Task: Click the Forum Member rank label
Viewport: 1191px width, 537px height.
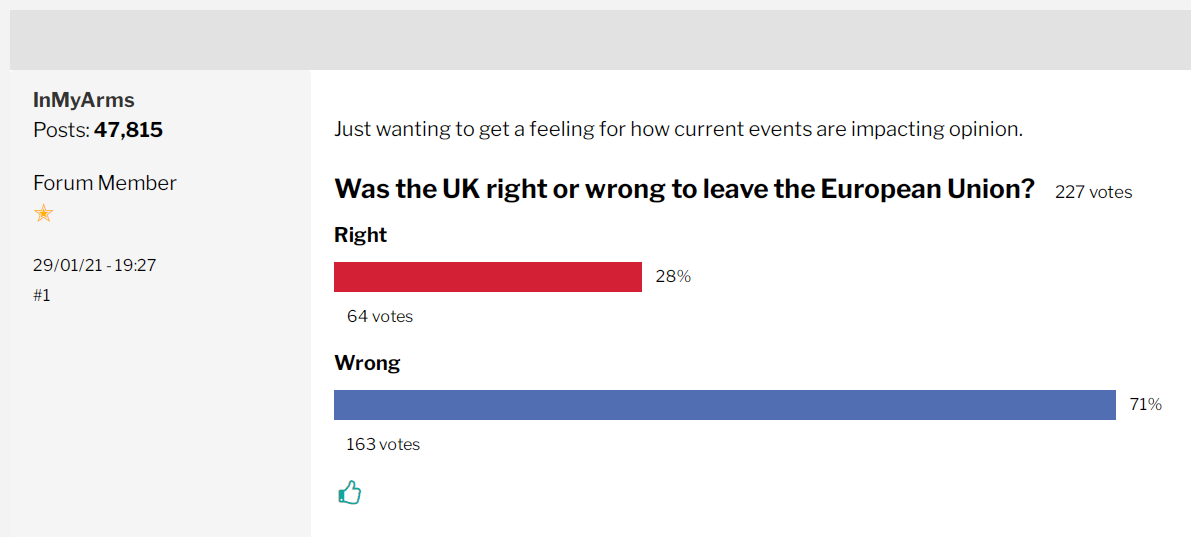Action: coord(105,183)
